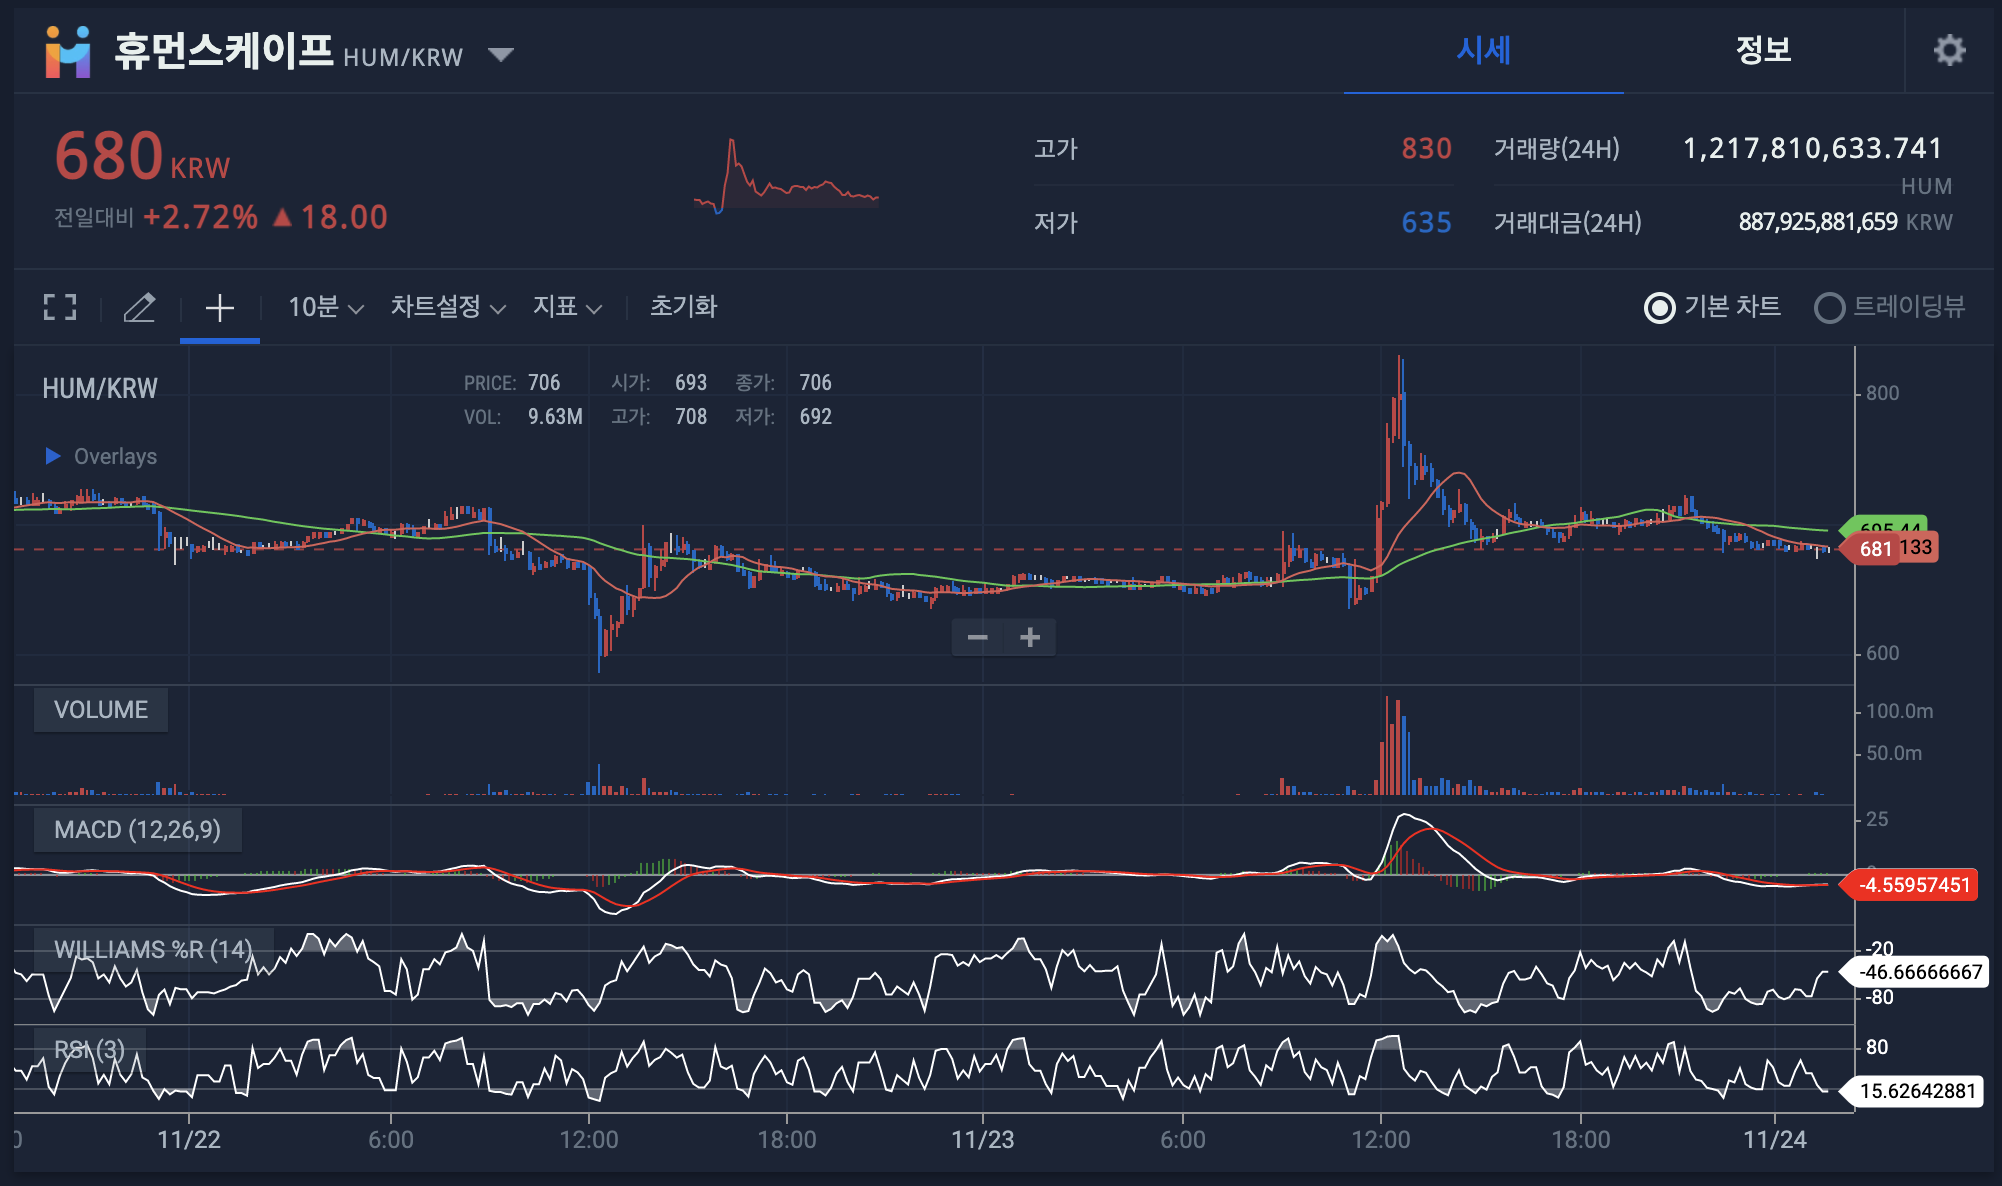The width and height of the screenshot is (2002, 1186).
Task: Expand the Overlays triangle
Action: coord(53,456)
